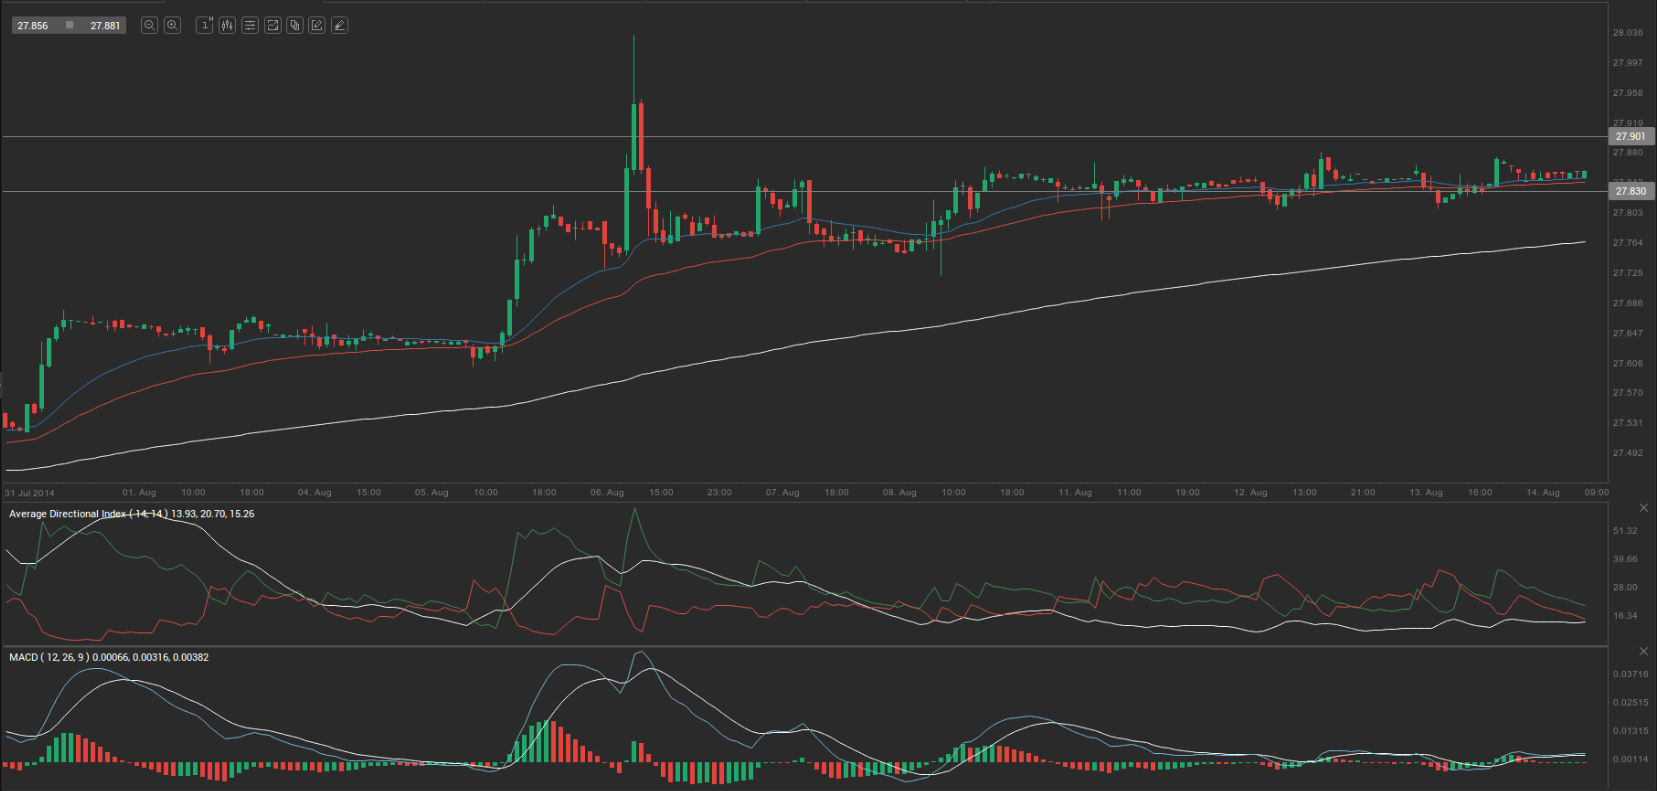Click the zoom out magnifier icon

tap(149, 25)
